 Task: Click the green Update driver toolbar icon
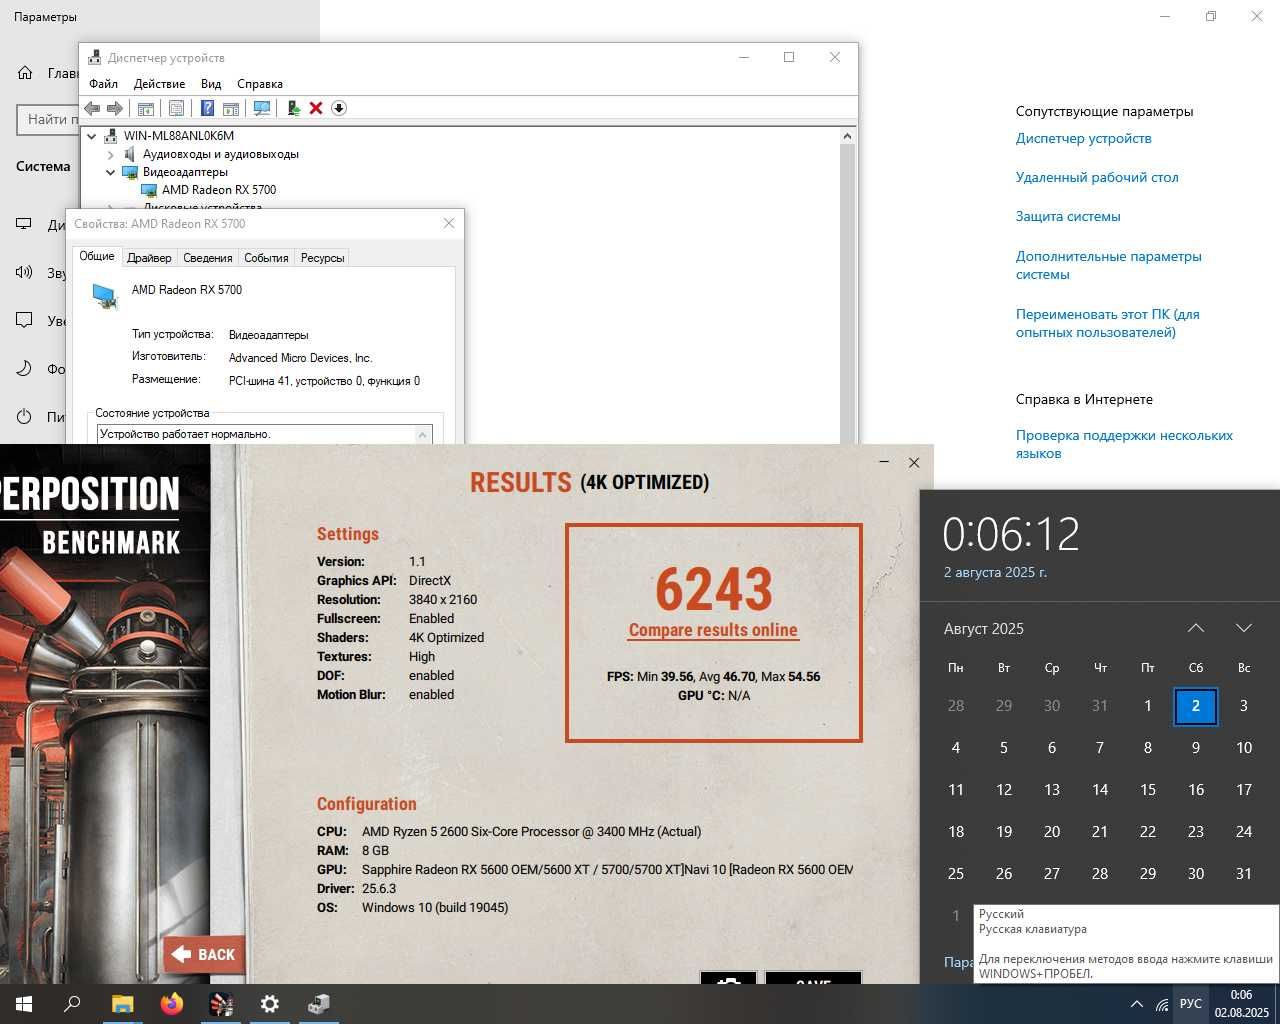click(294, 108)
